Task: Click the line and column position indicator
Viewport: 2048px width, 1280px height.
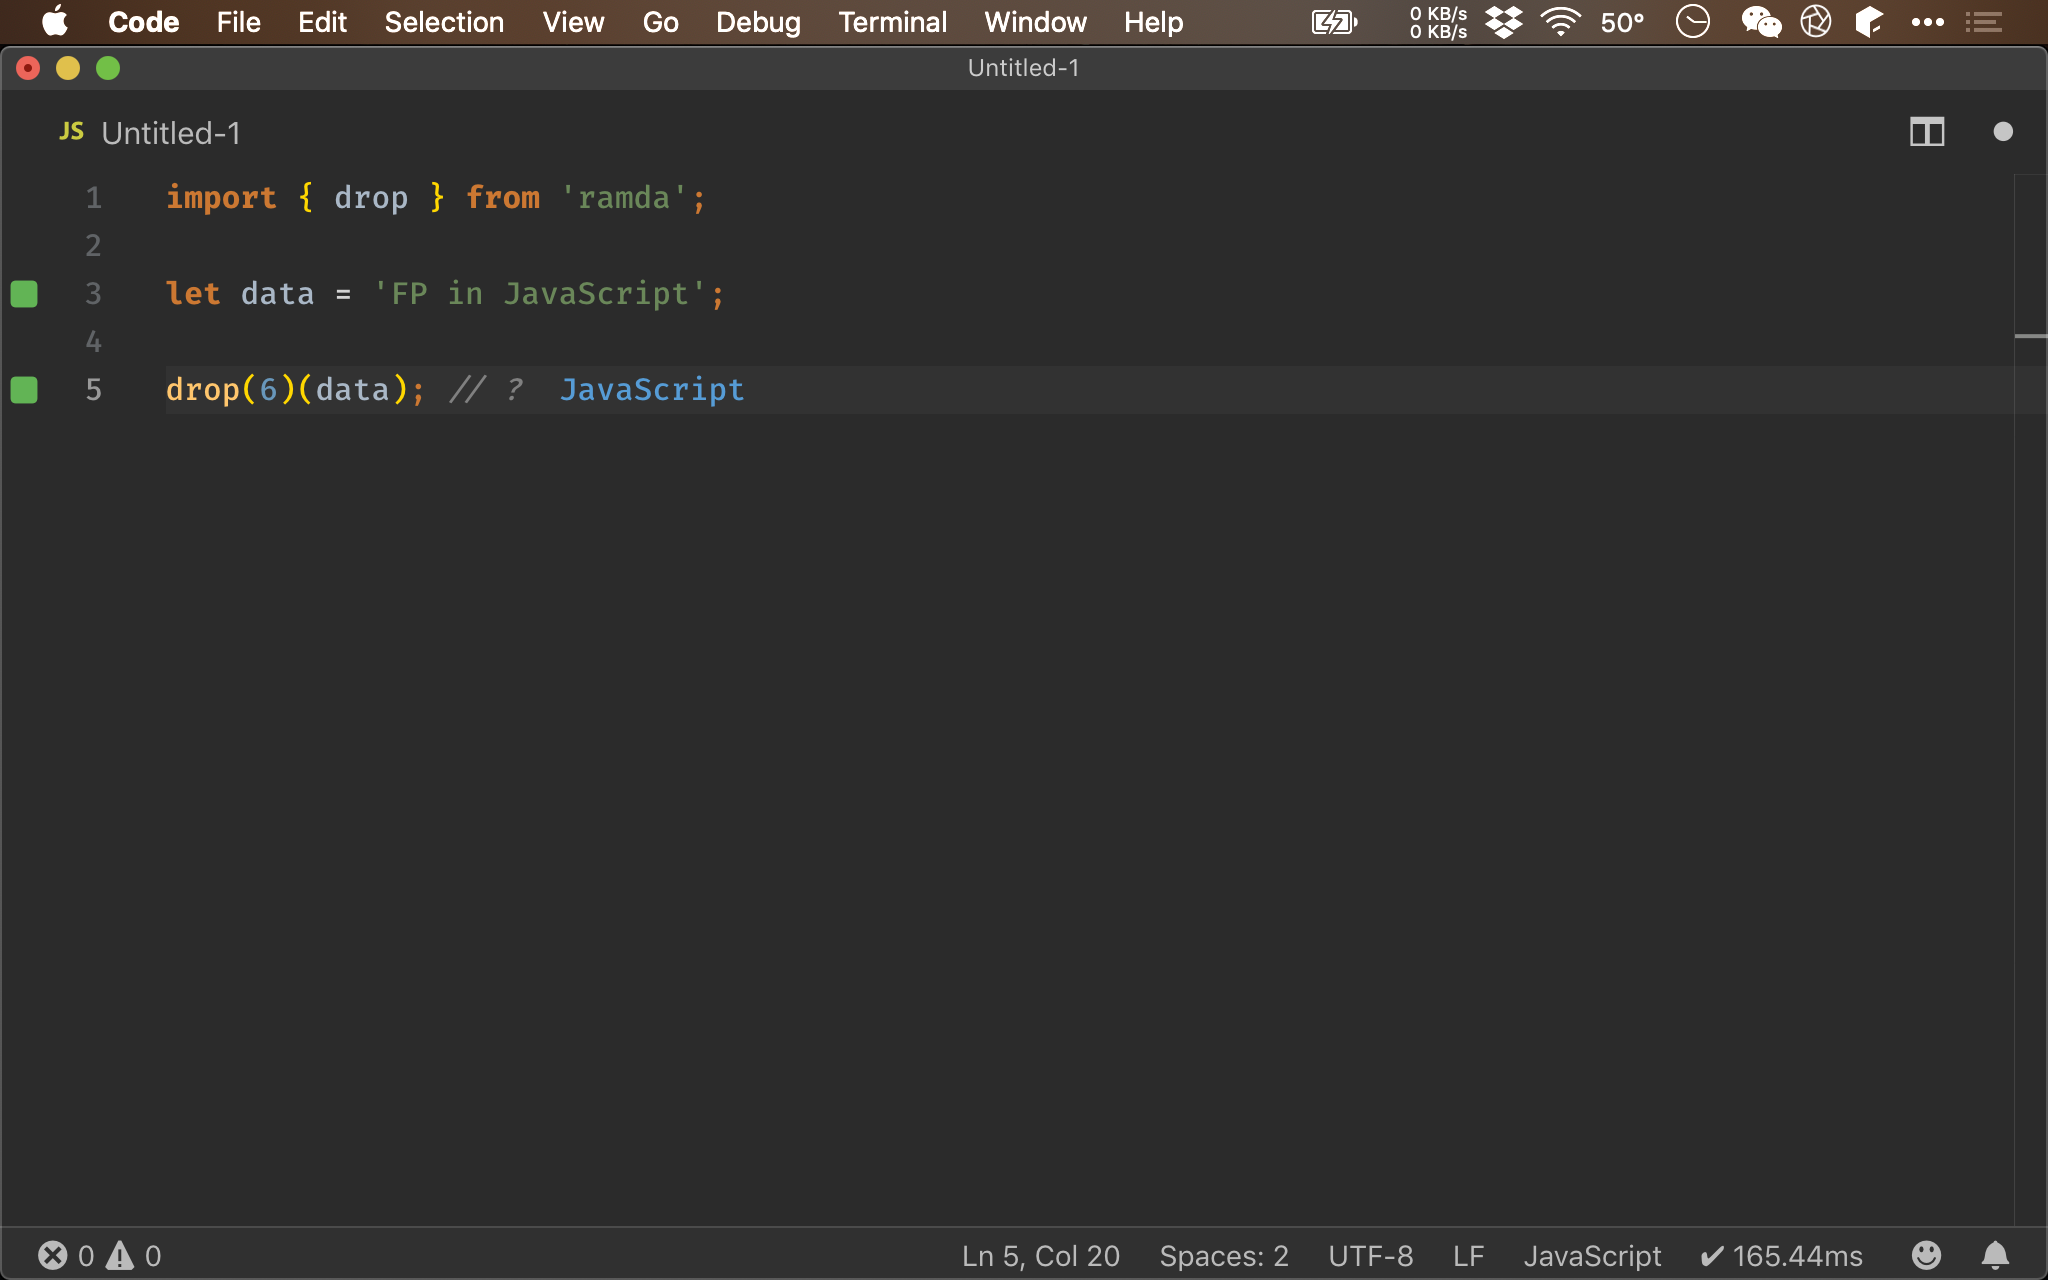Action: pyautogui.click(x=1041, y=1255)
